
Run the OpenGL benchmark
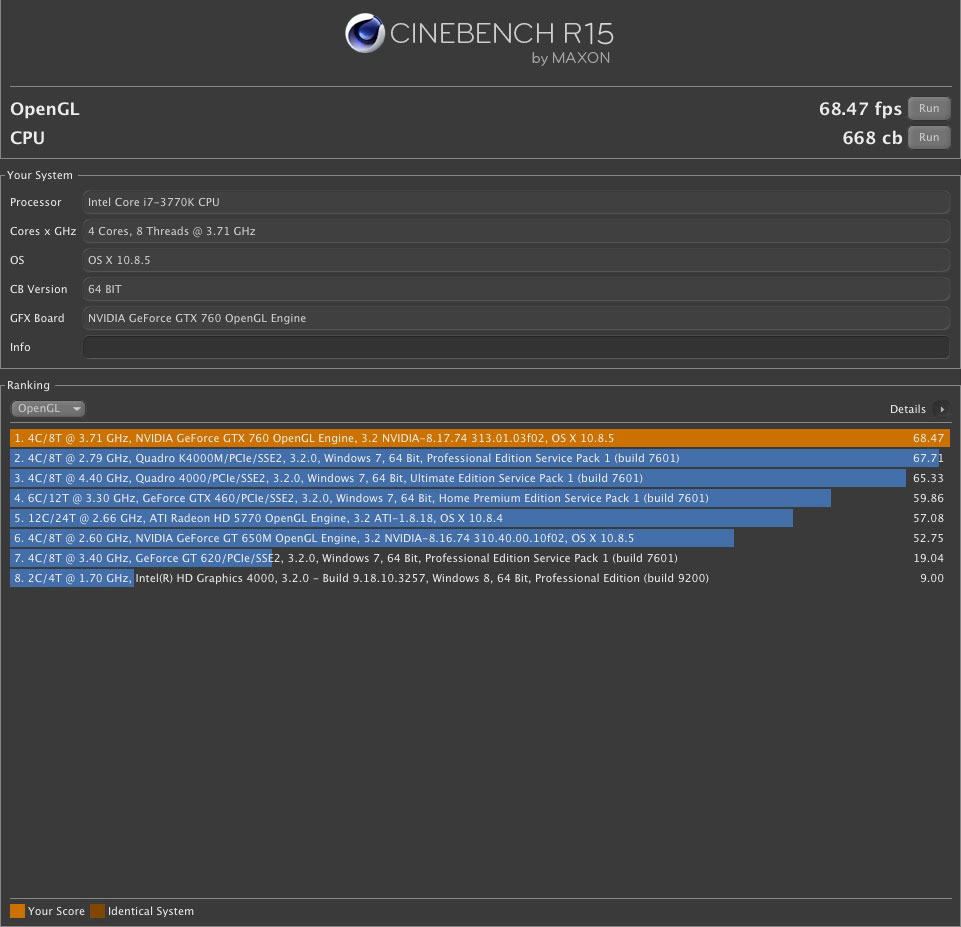[x=929, y=108]
